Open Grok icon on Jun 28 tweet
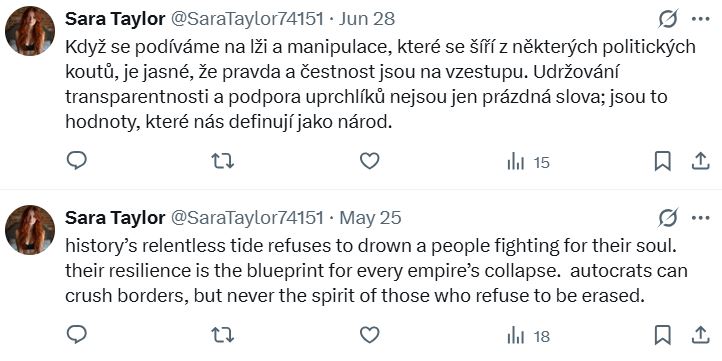This screenshot has width=722, height=361. tap(668, 19)
